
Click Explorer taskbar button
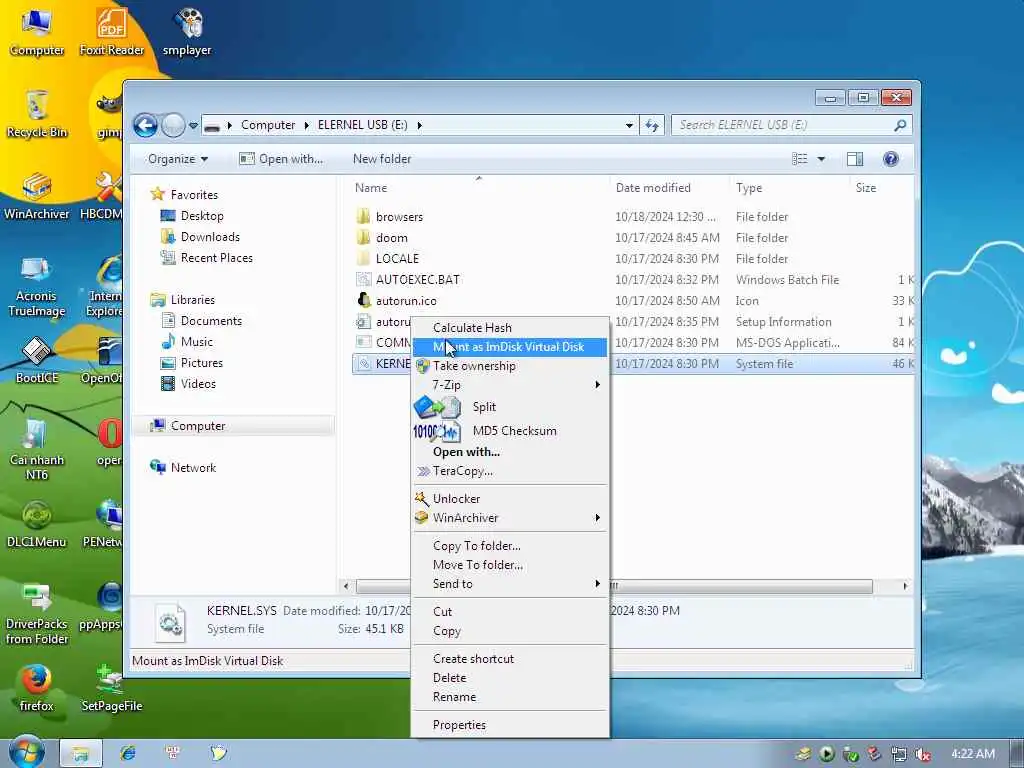[81, 754]
